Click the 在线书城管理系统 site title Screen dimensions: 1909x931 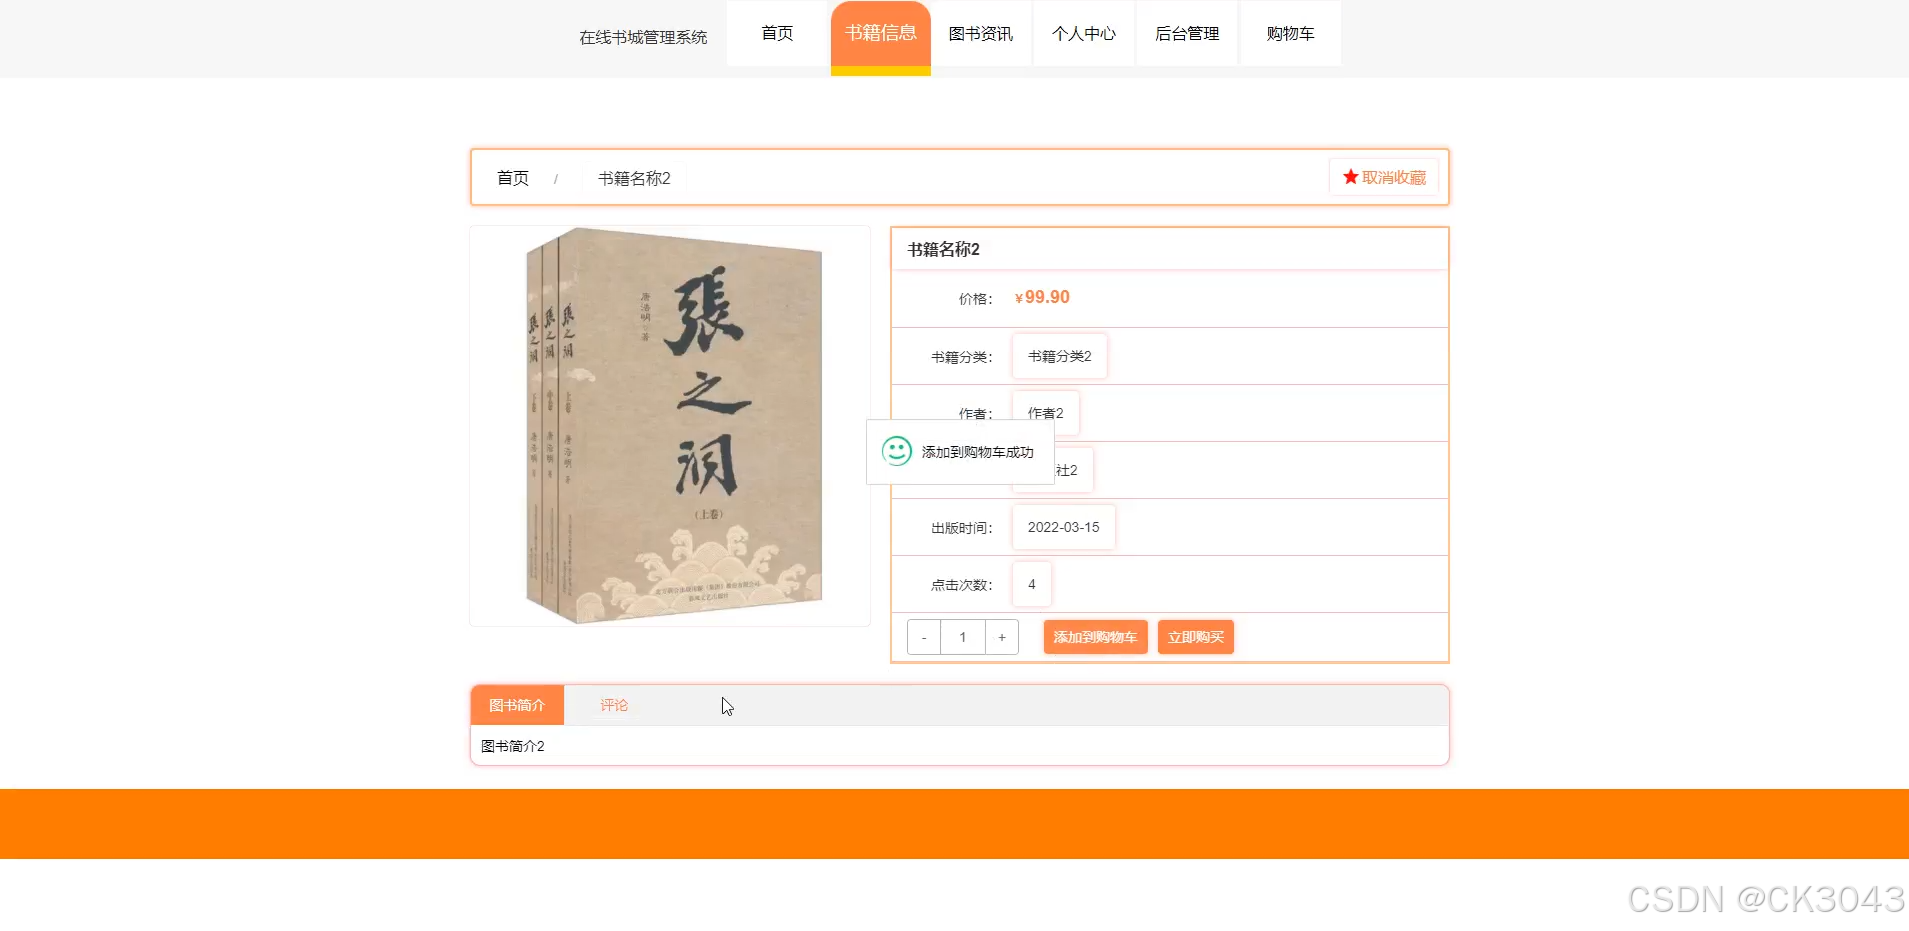click(x=643, y=37)
